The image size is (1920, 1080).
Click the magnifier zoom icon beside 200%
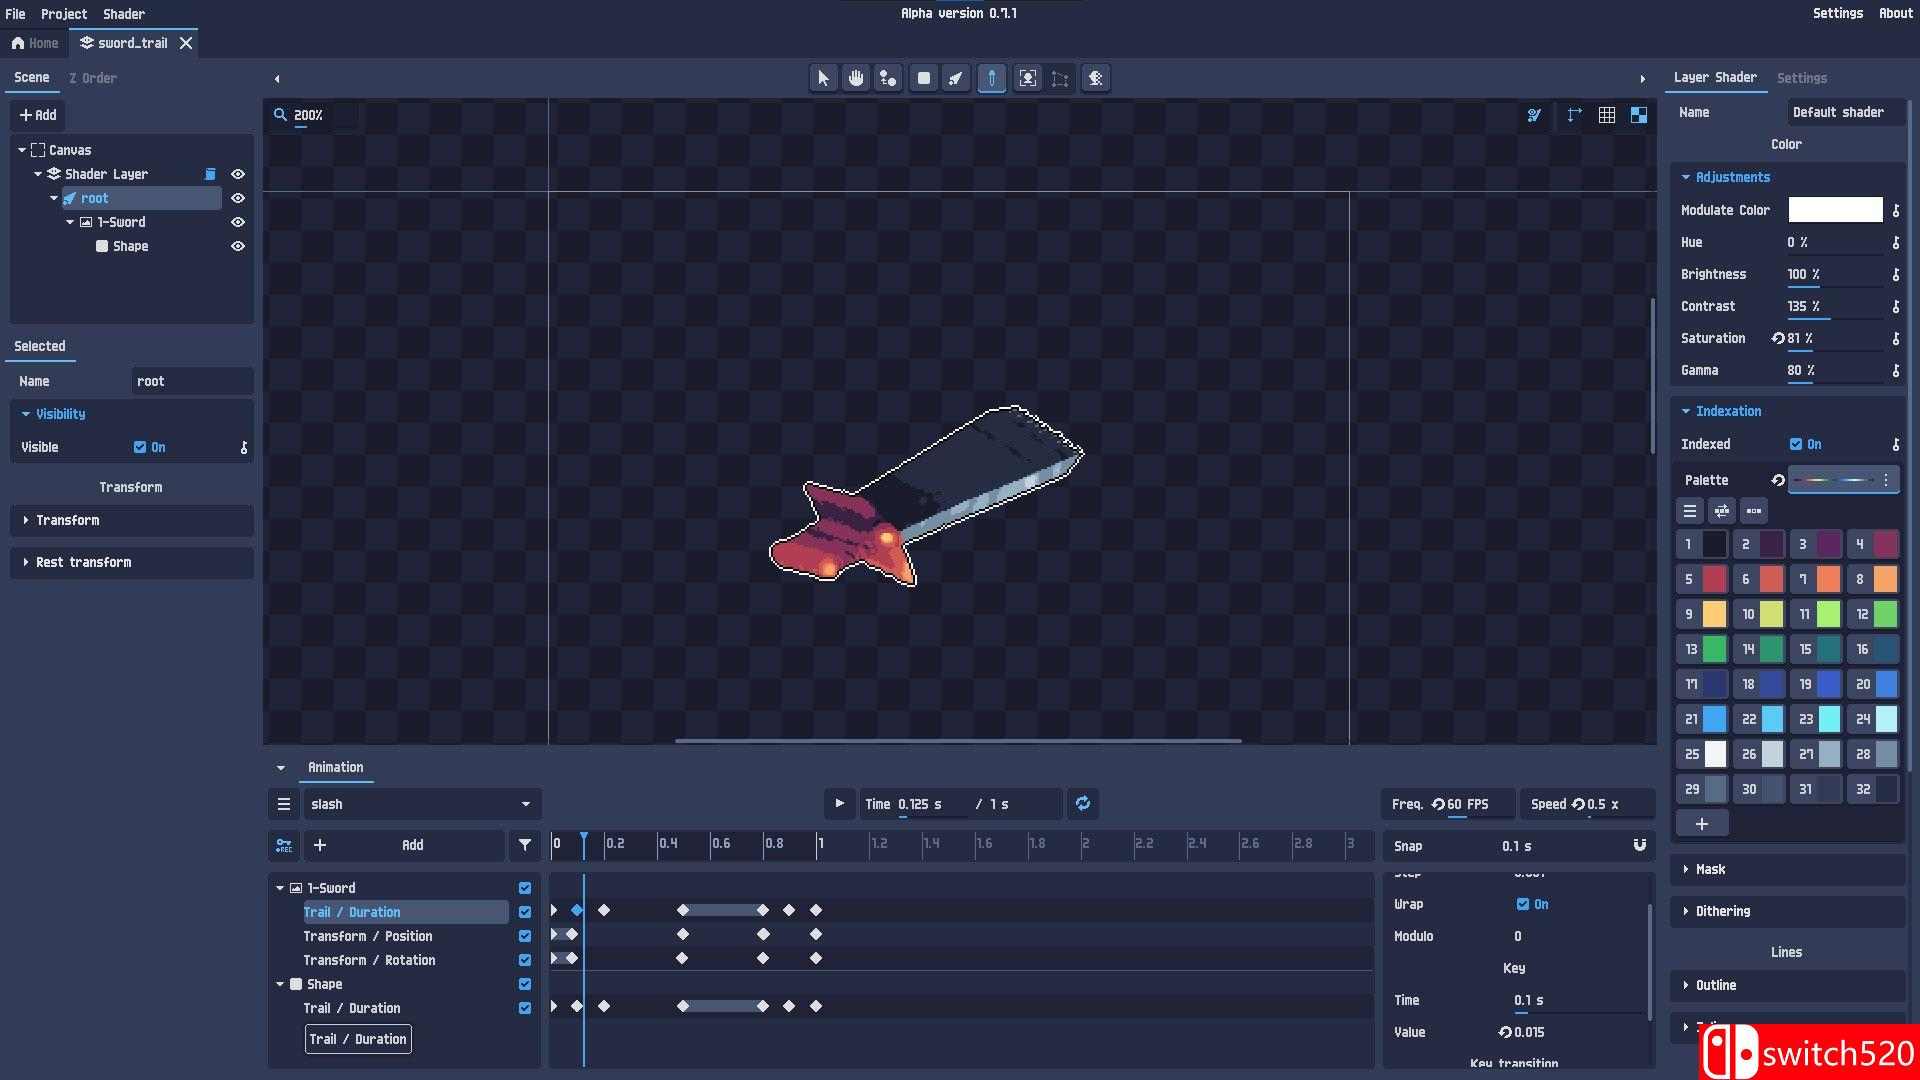(x=281, y=115)
